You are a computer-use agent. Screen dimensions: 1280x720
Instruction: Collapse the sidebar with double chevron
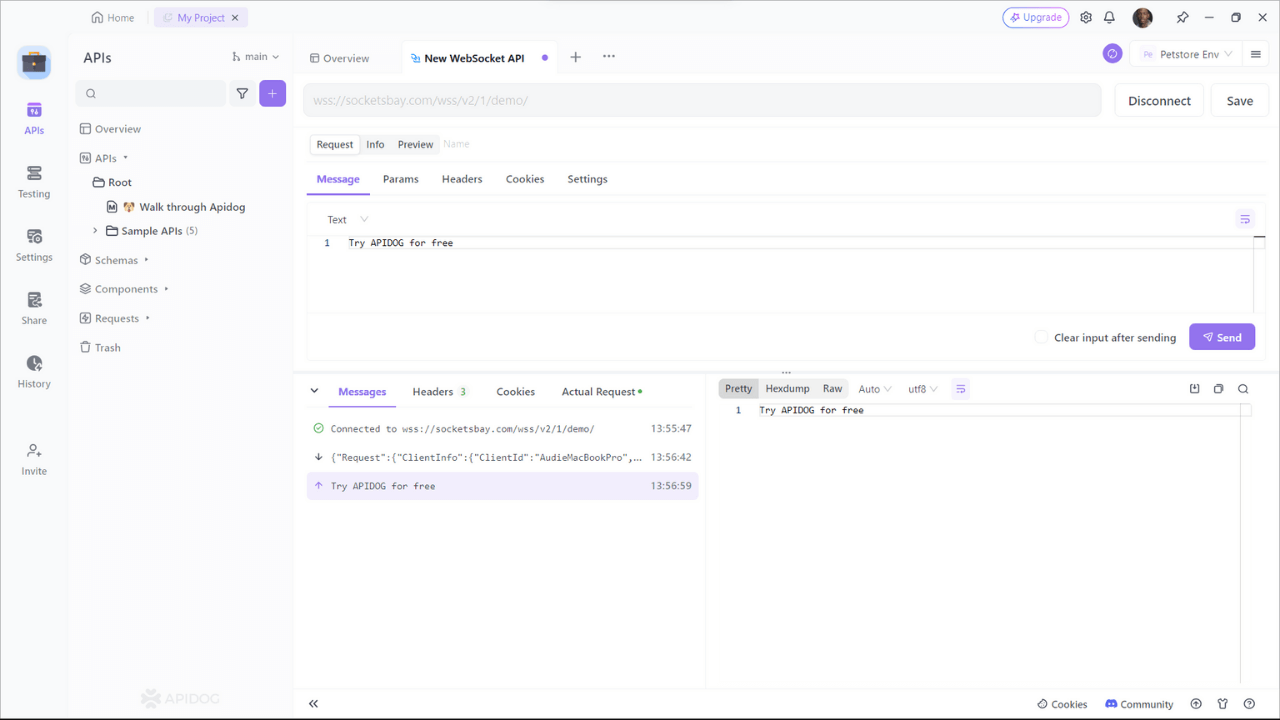(x=313, y=704)
